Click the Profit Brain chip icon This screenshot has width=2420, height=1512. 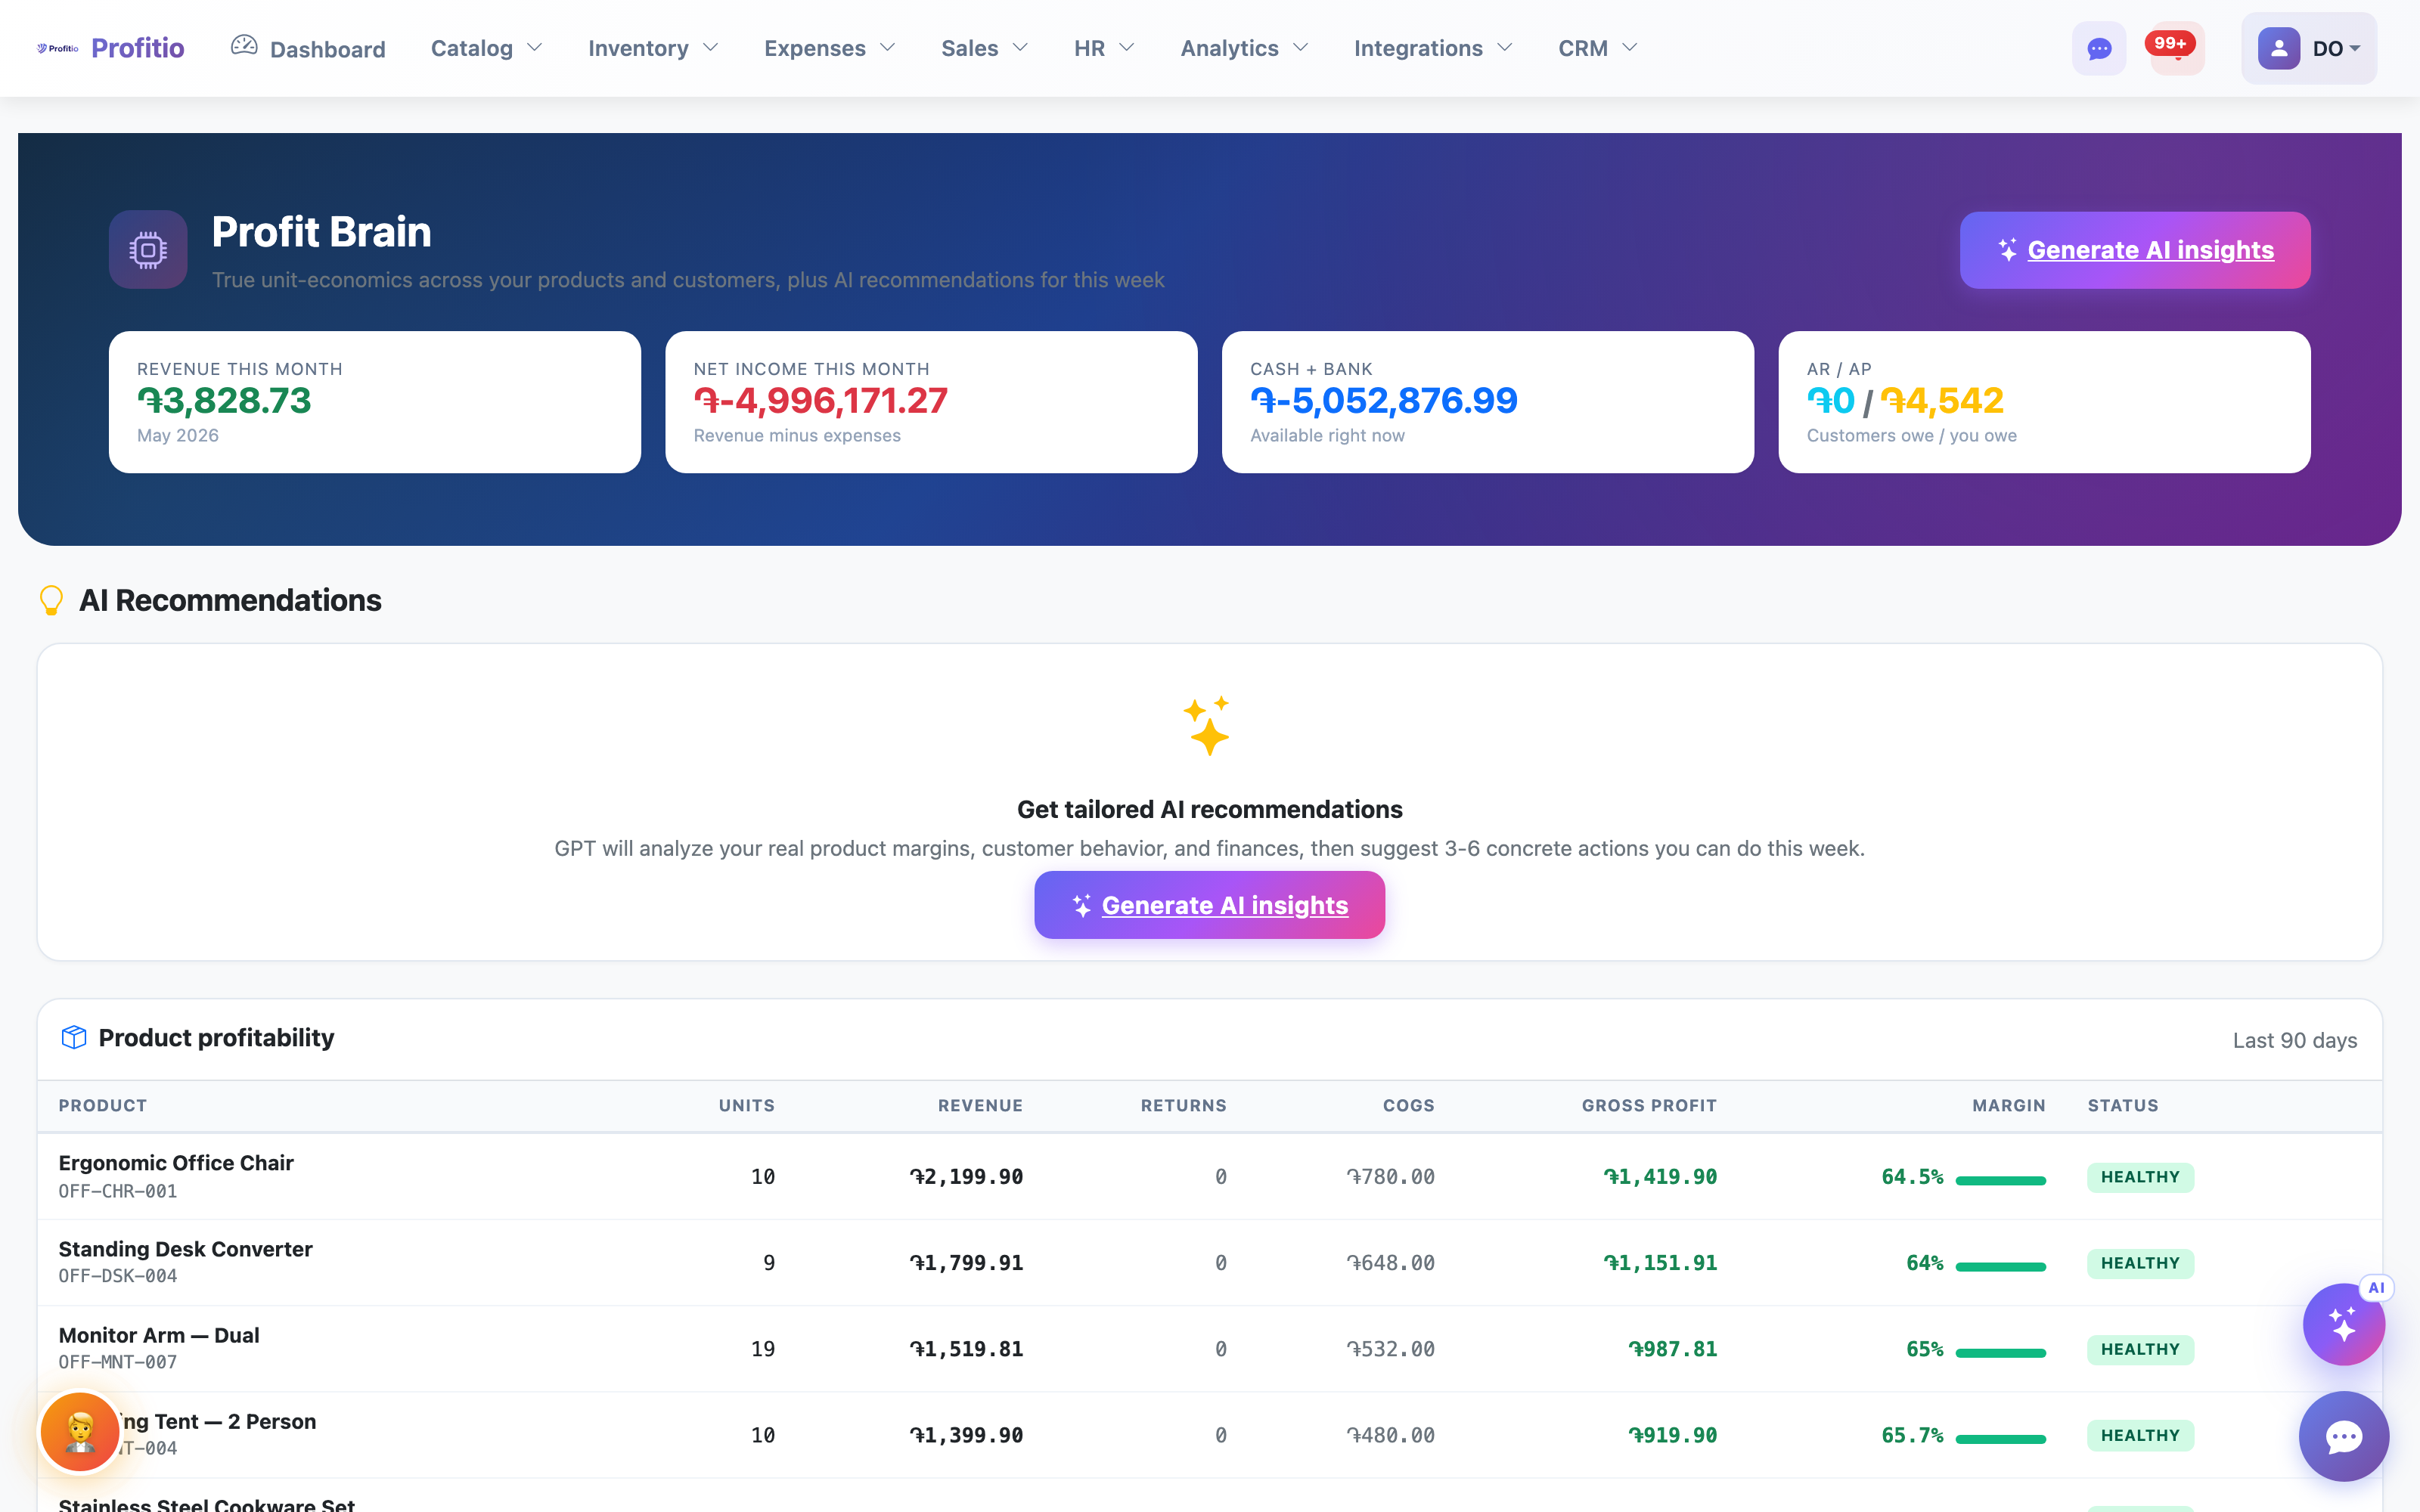(x=148, y=249)
